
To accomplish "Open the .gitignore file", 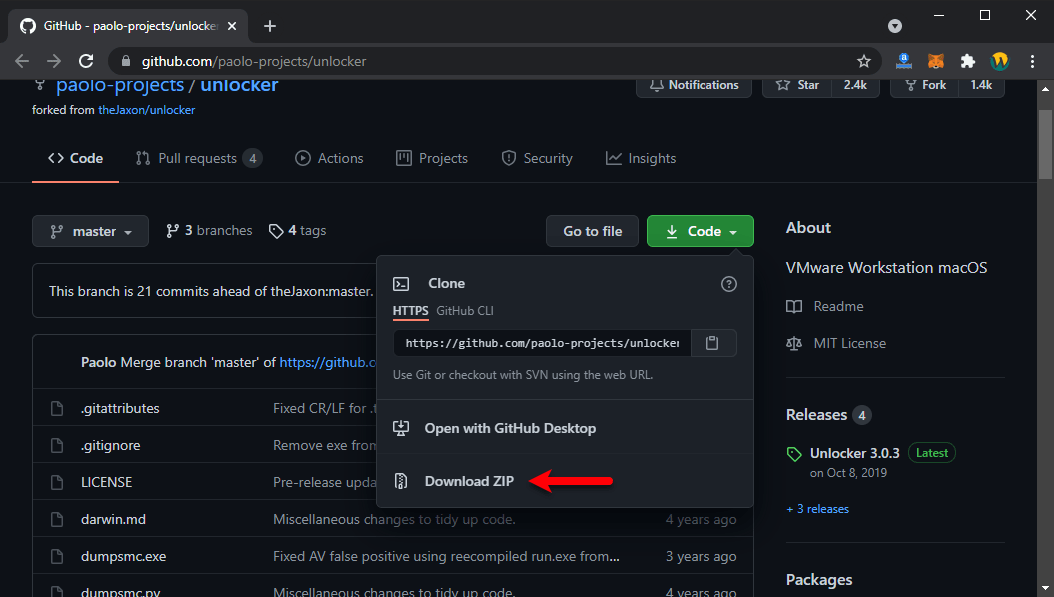I will coord(111,445).
